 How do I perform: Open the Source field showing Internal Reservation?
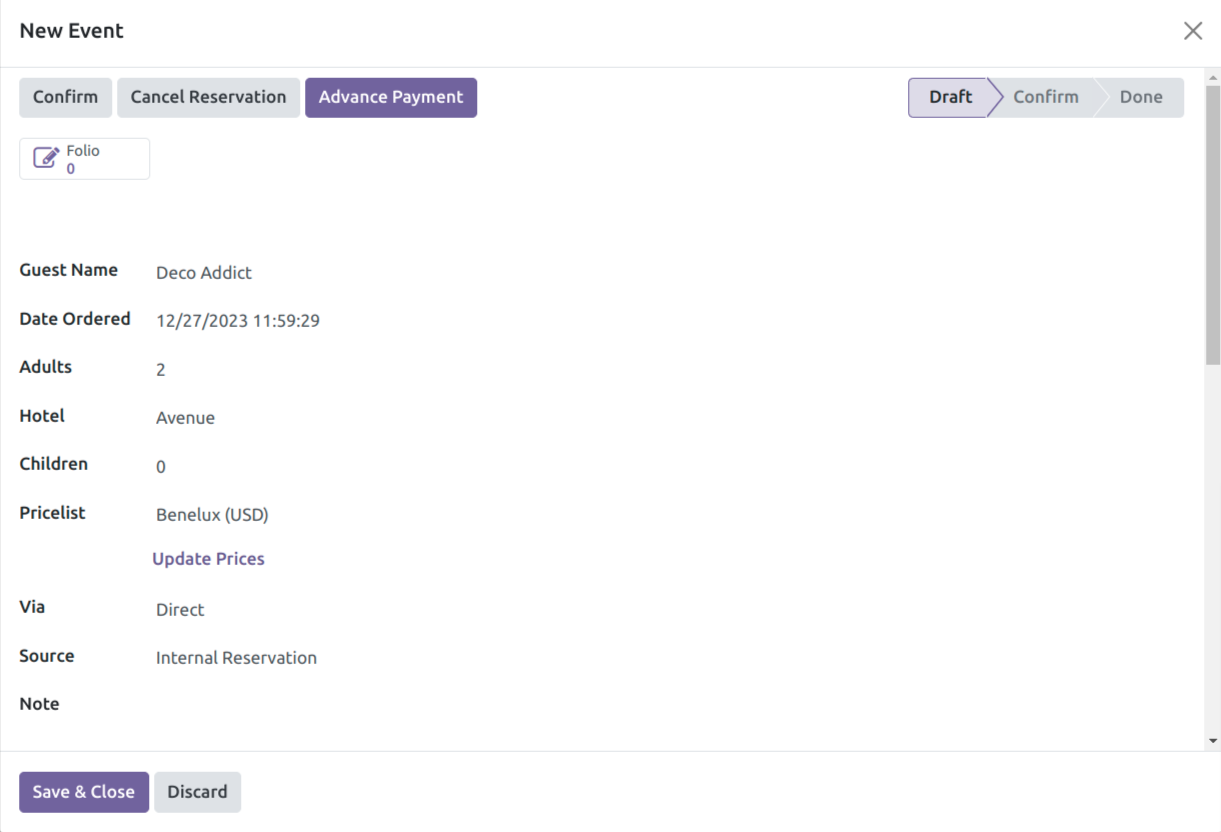click(400, 658)
